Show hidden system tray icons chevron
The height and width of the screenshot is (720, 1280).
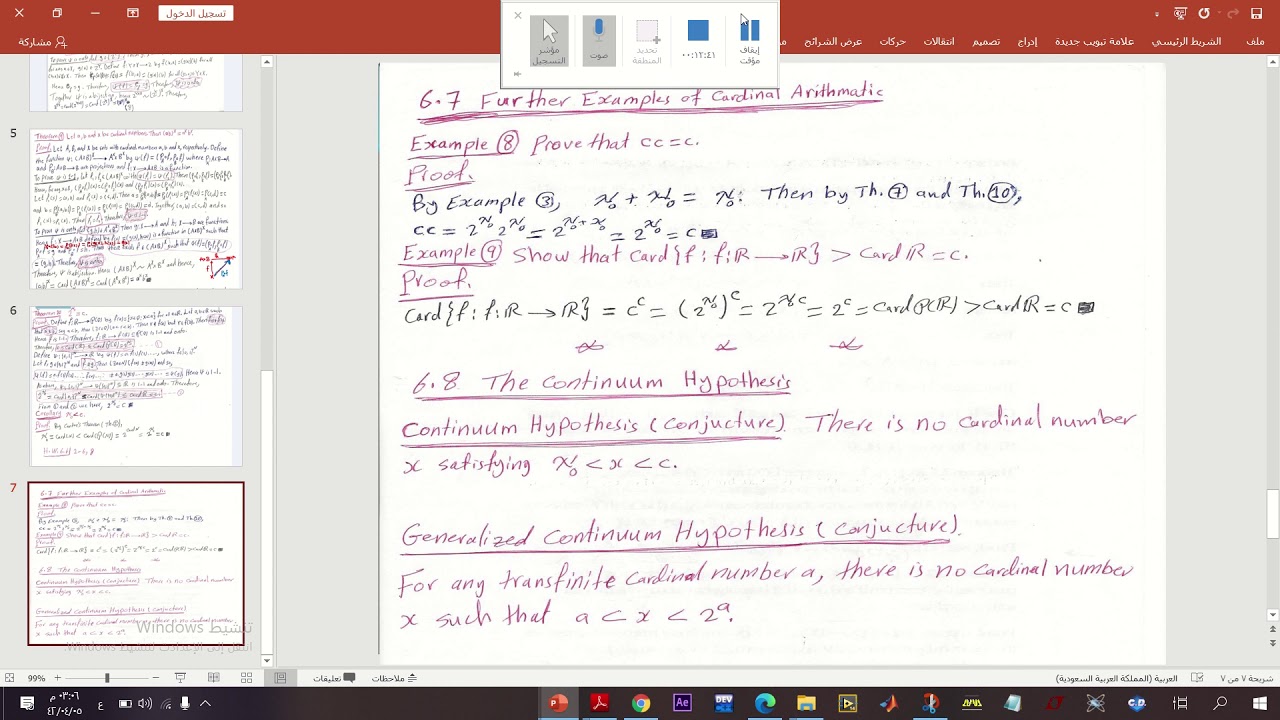(205, 703)
